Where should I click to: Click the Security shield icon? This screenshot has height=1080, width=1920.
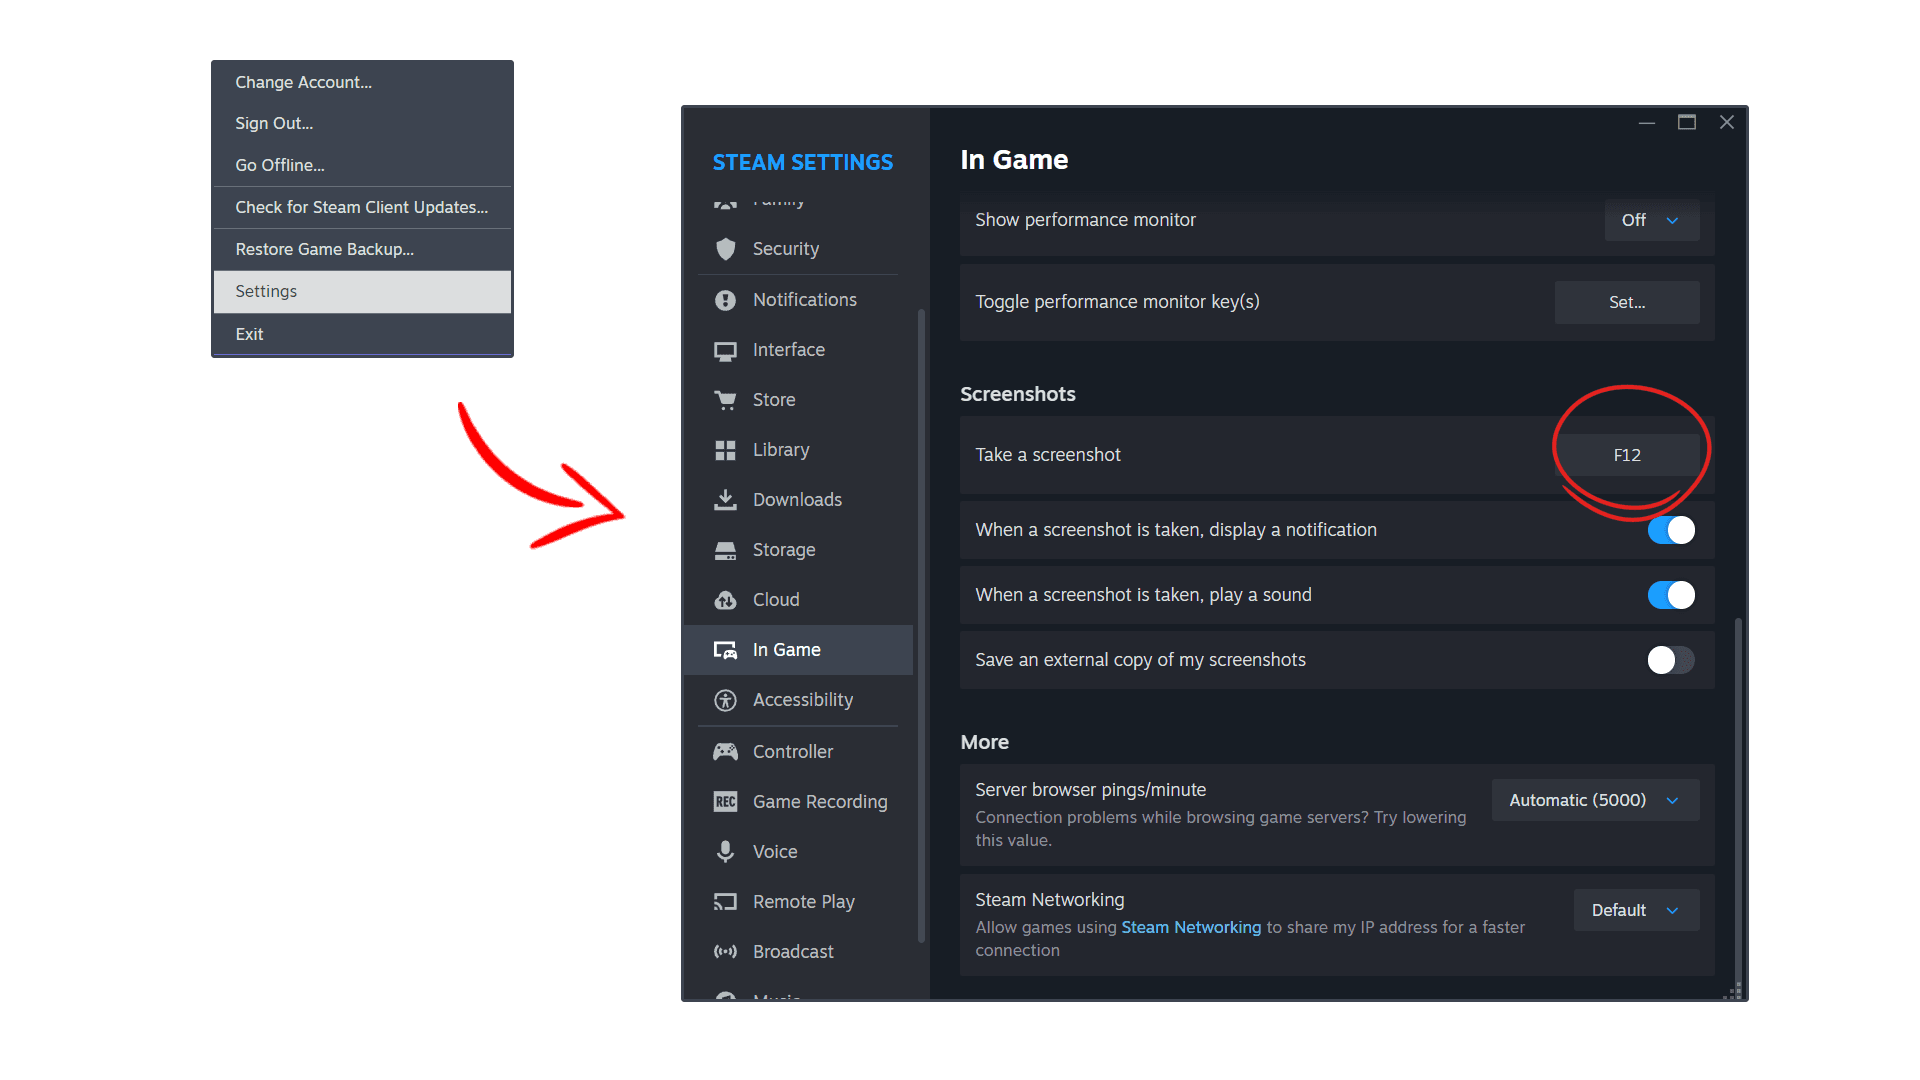pos(726,249)
